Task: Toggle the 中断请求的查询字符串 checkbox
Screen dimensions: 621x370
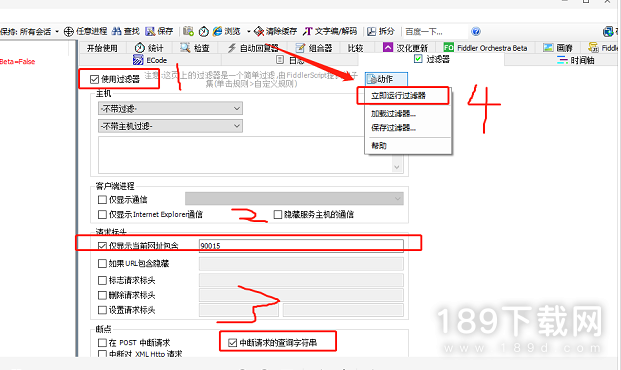Action: coord(232,342)
